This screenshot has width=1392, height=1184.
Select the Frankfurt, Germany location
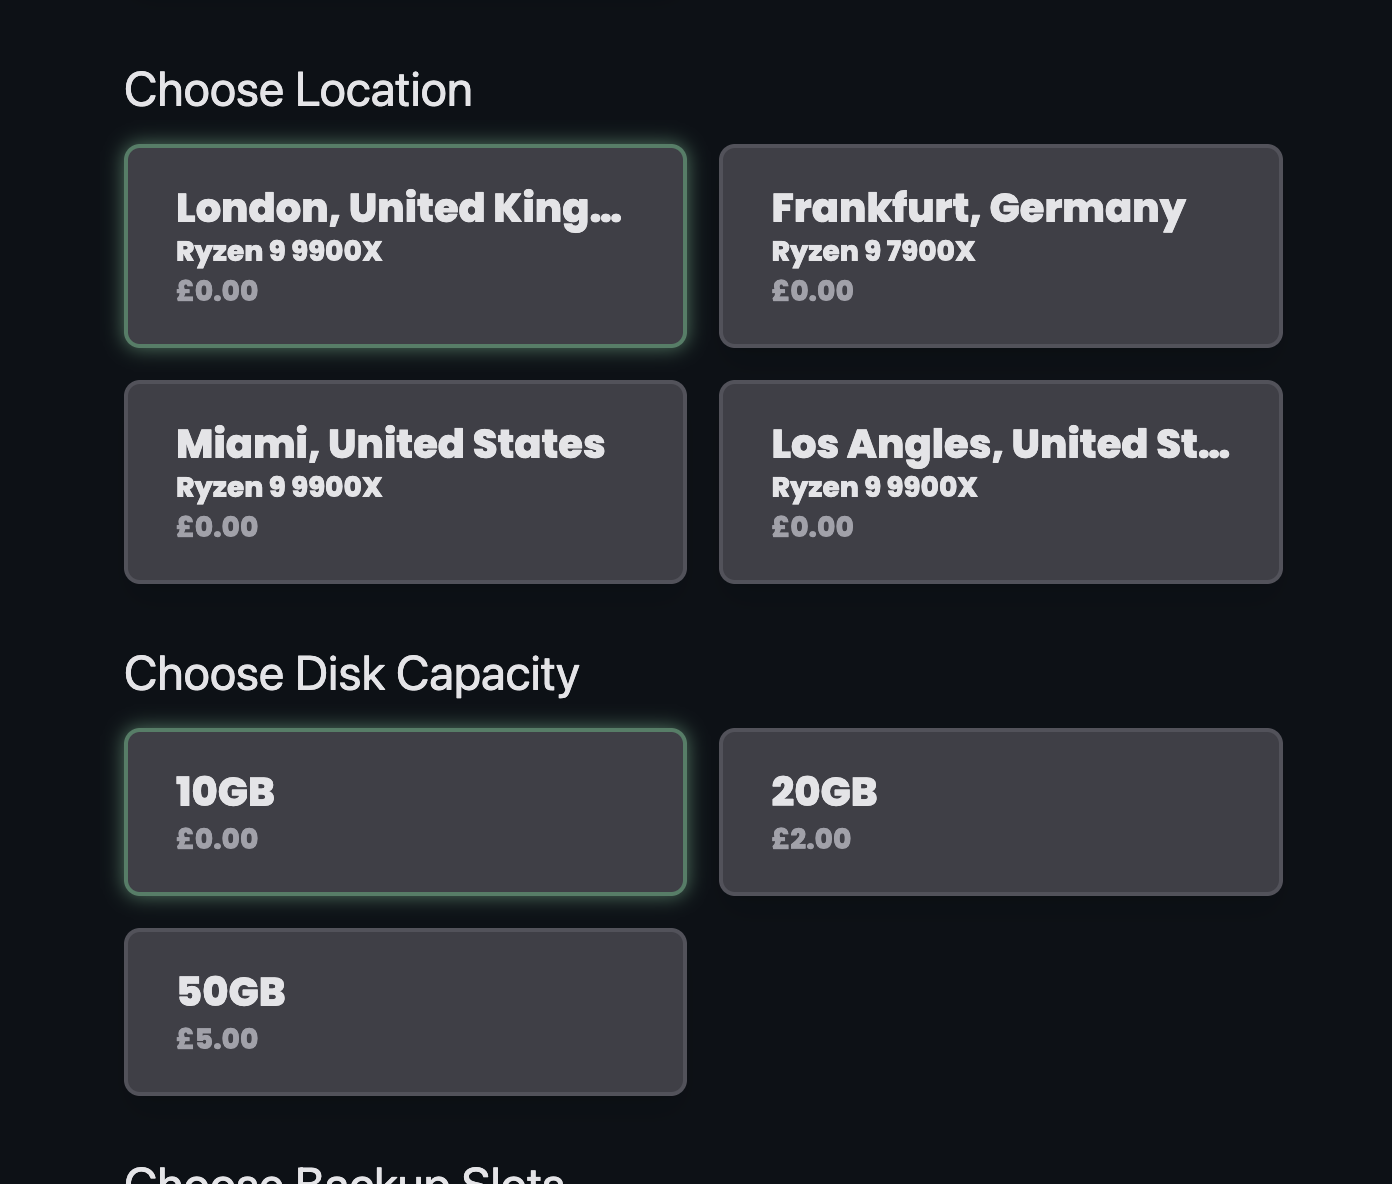coord(1000,245)
